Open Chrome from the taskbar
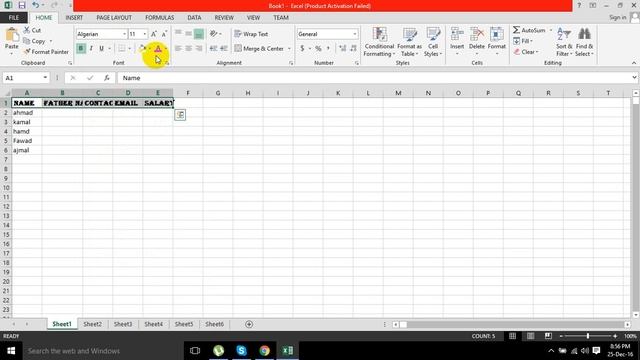Screen dimensions: 640x360 (264, 351)
